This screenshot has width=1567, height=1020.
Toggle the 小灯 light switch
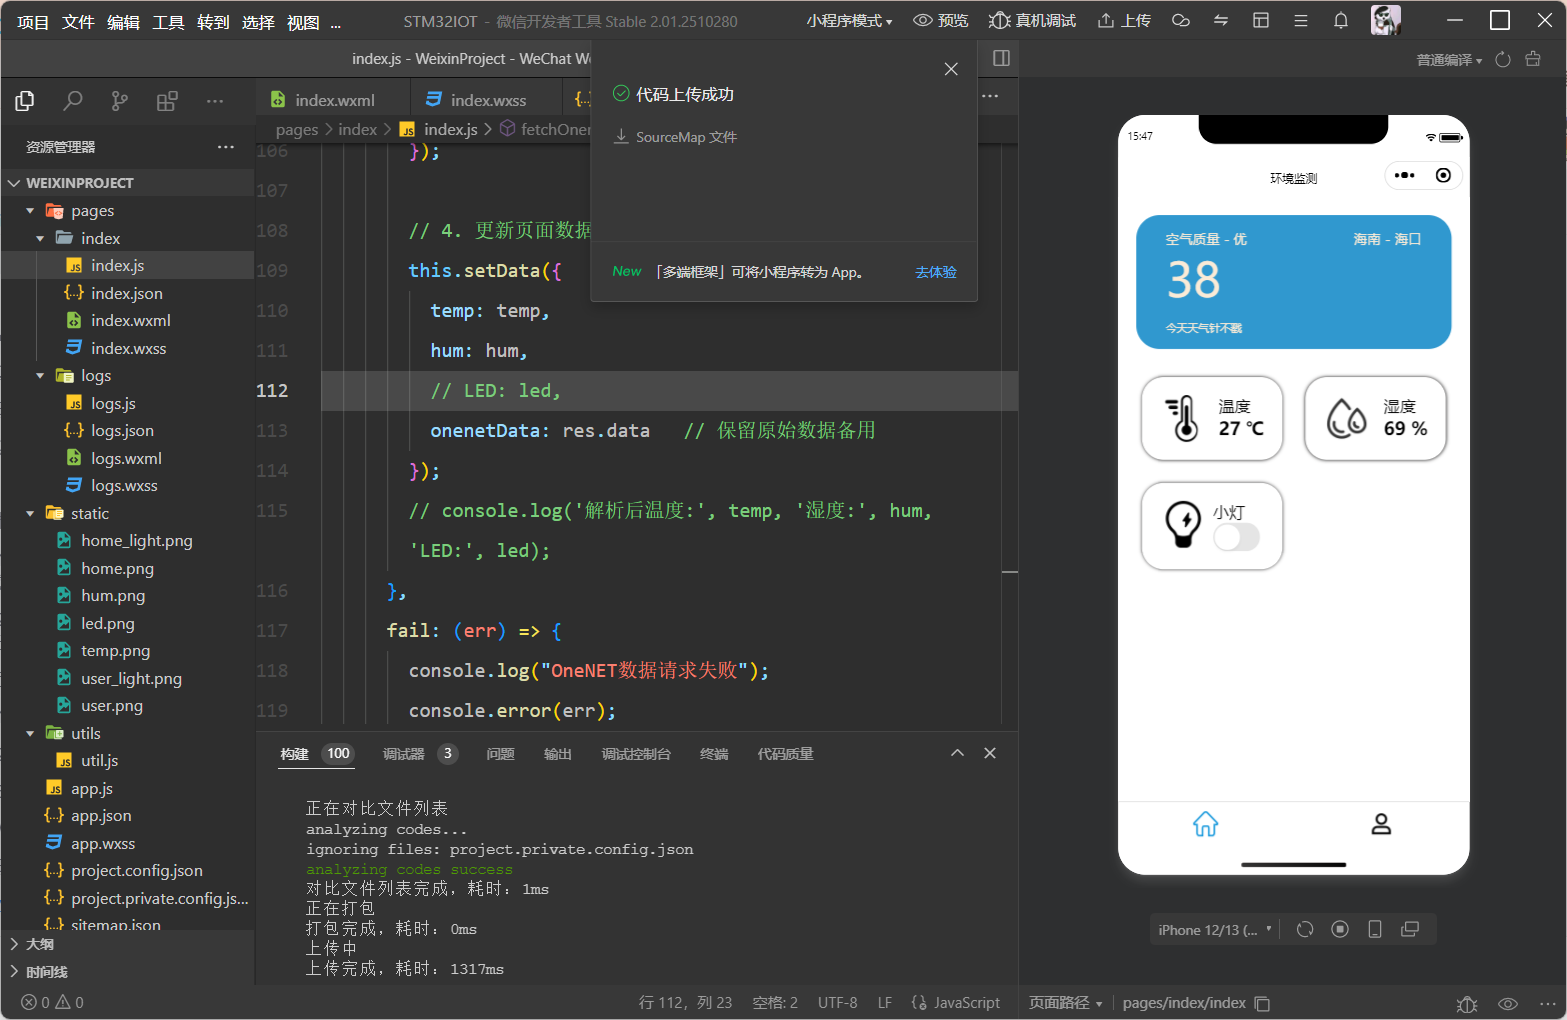[1237, 538]
